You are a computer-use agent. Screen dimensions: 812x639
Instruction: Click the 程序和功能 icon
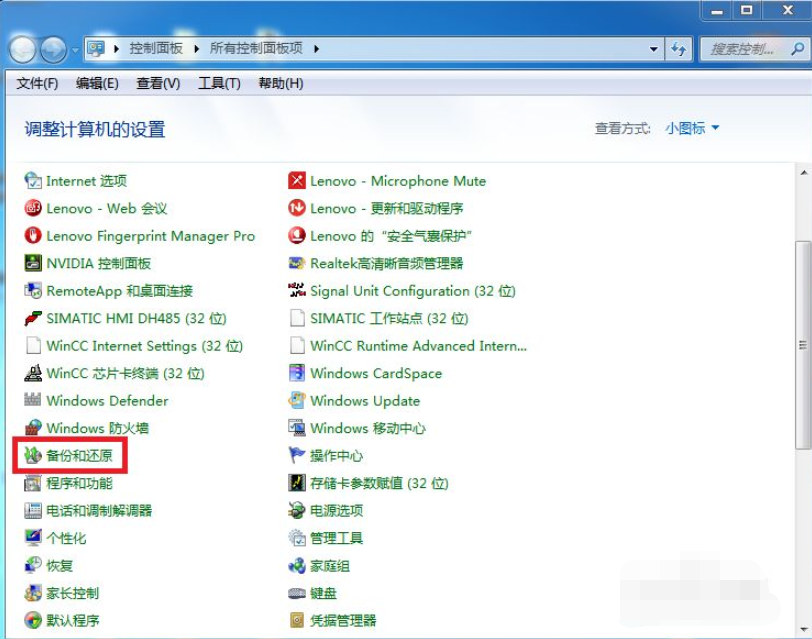point(33,483)
